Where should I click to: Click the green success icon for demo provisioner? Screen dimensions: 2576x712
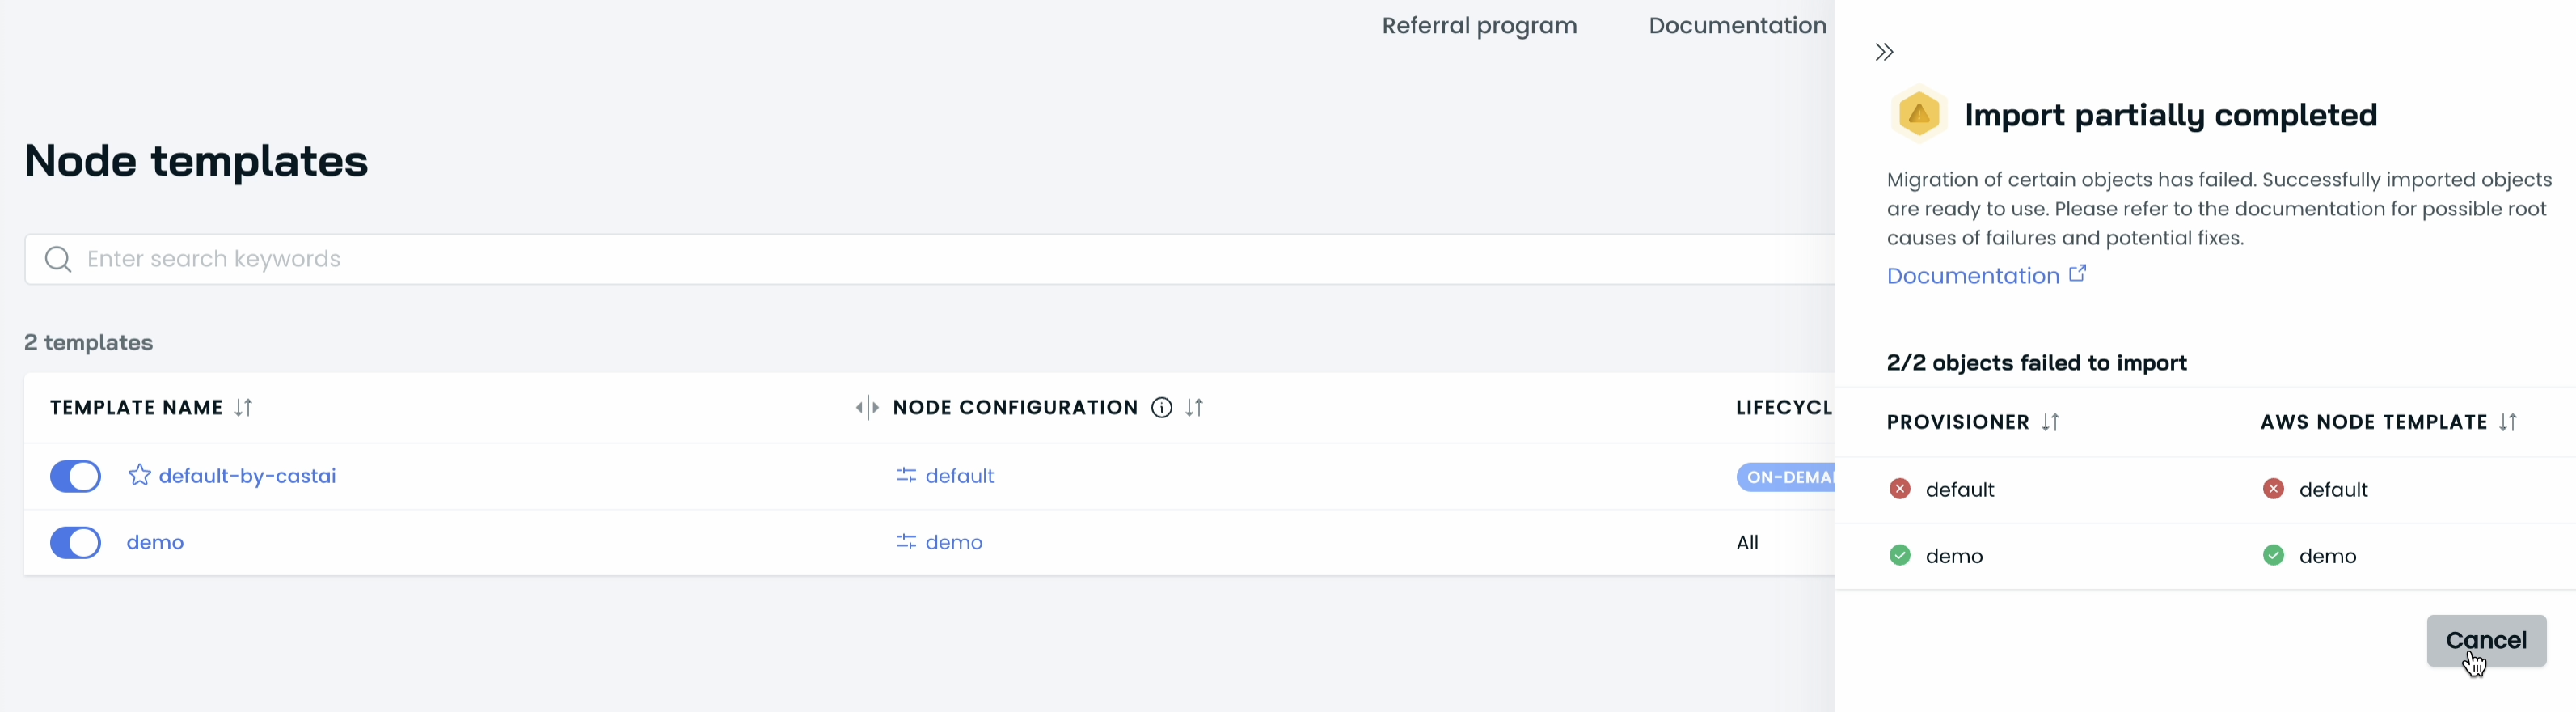click(1899, 555)
